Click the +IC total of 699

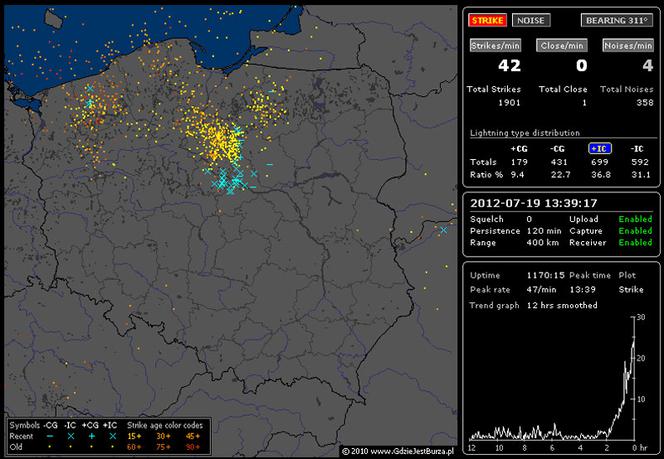click(x=600, y=162)
